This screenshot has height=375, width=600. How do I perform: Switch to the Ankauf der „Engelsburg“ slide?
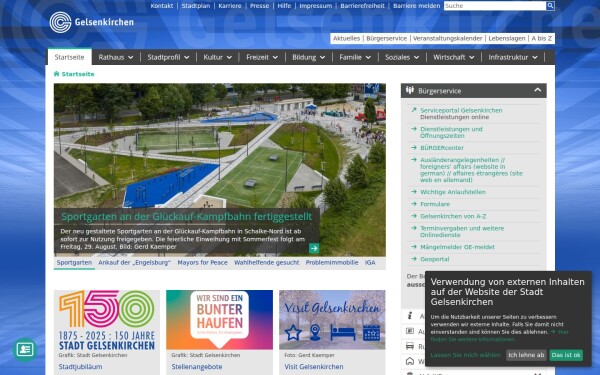[134, 263]
